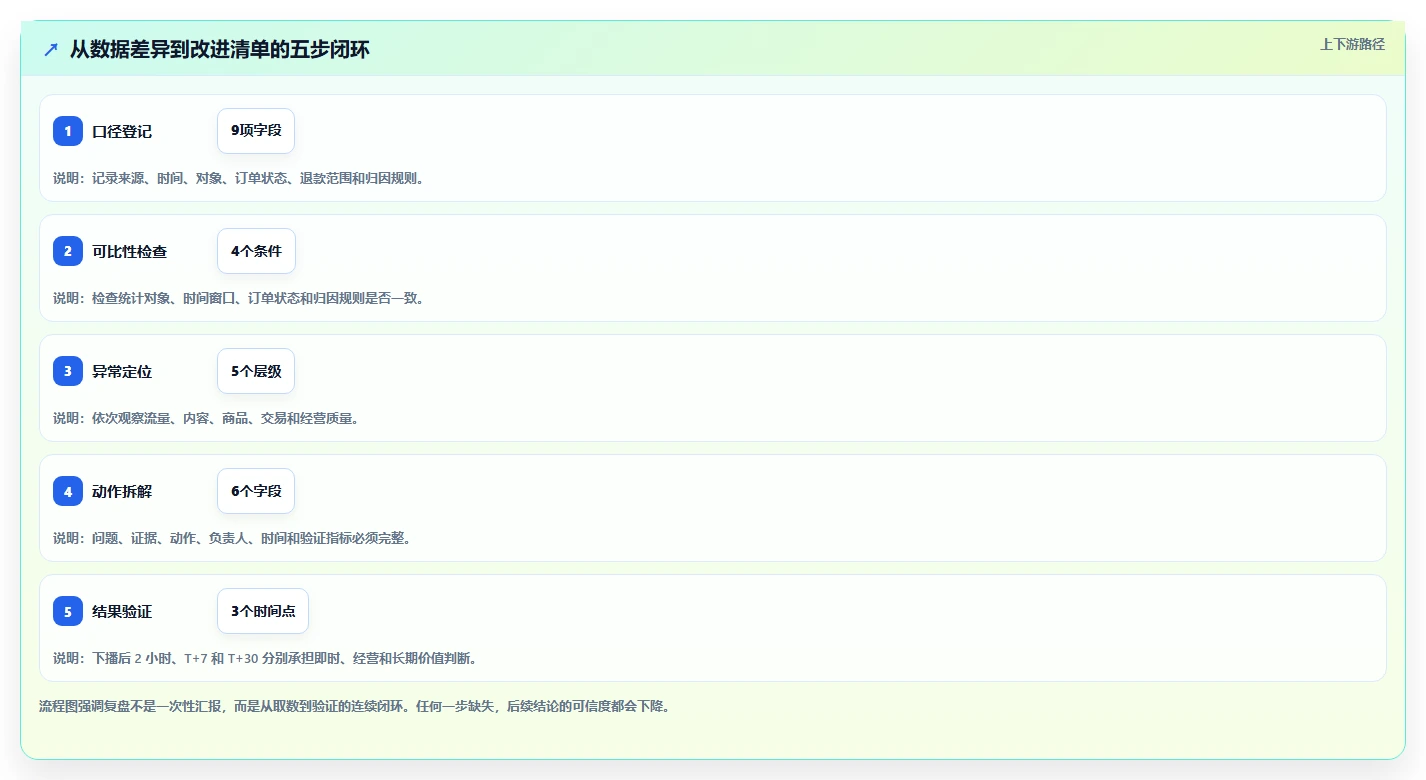
Task: Click the 4个条件 tag
Action: (256, 251)
